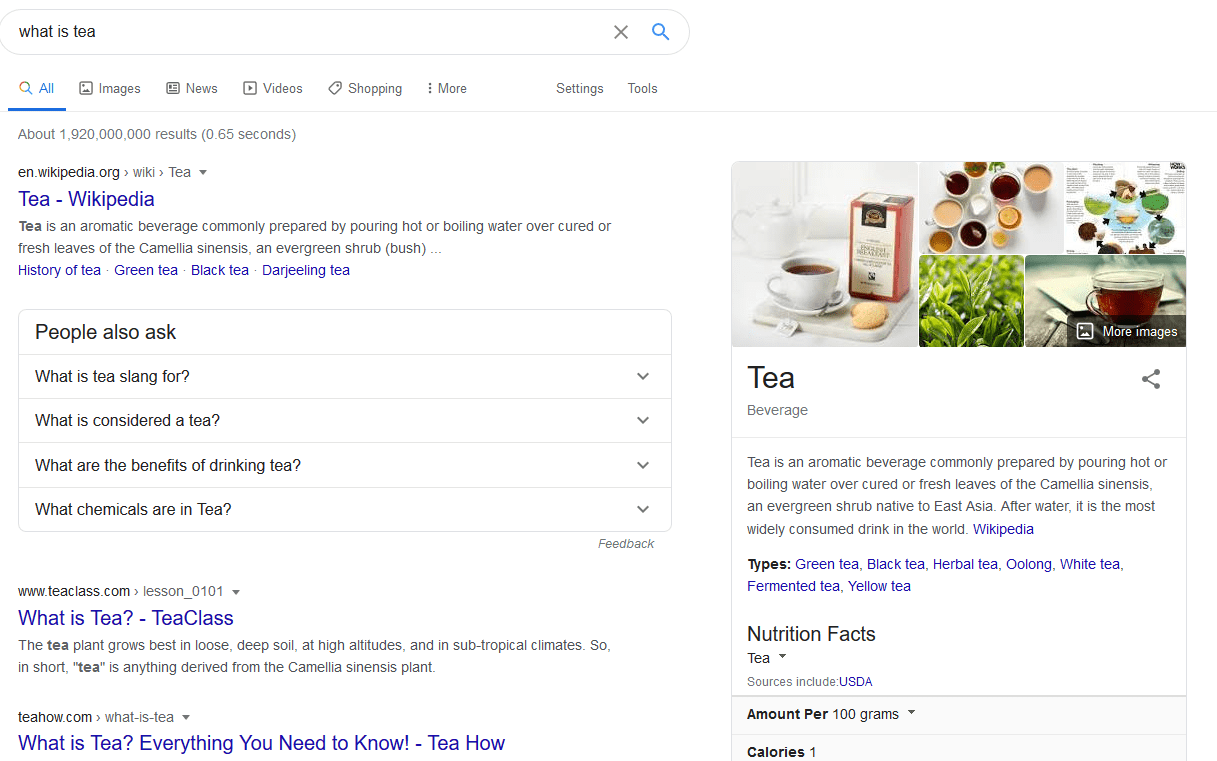Open teahow.com result dropdown arrow
This screenshot has height=761, width=1217.
pos(186,717)
